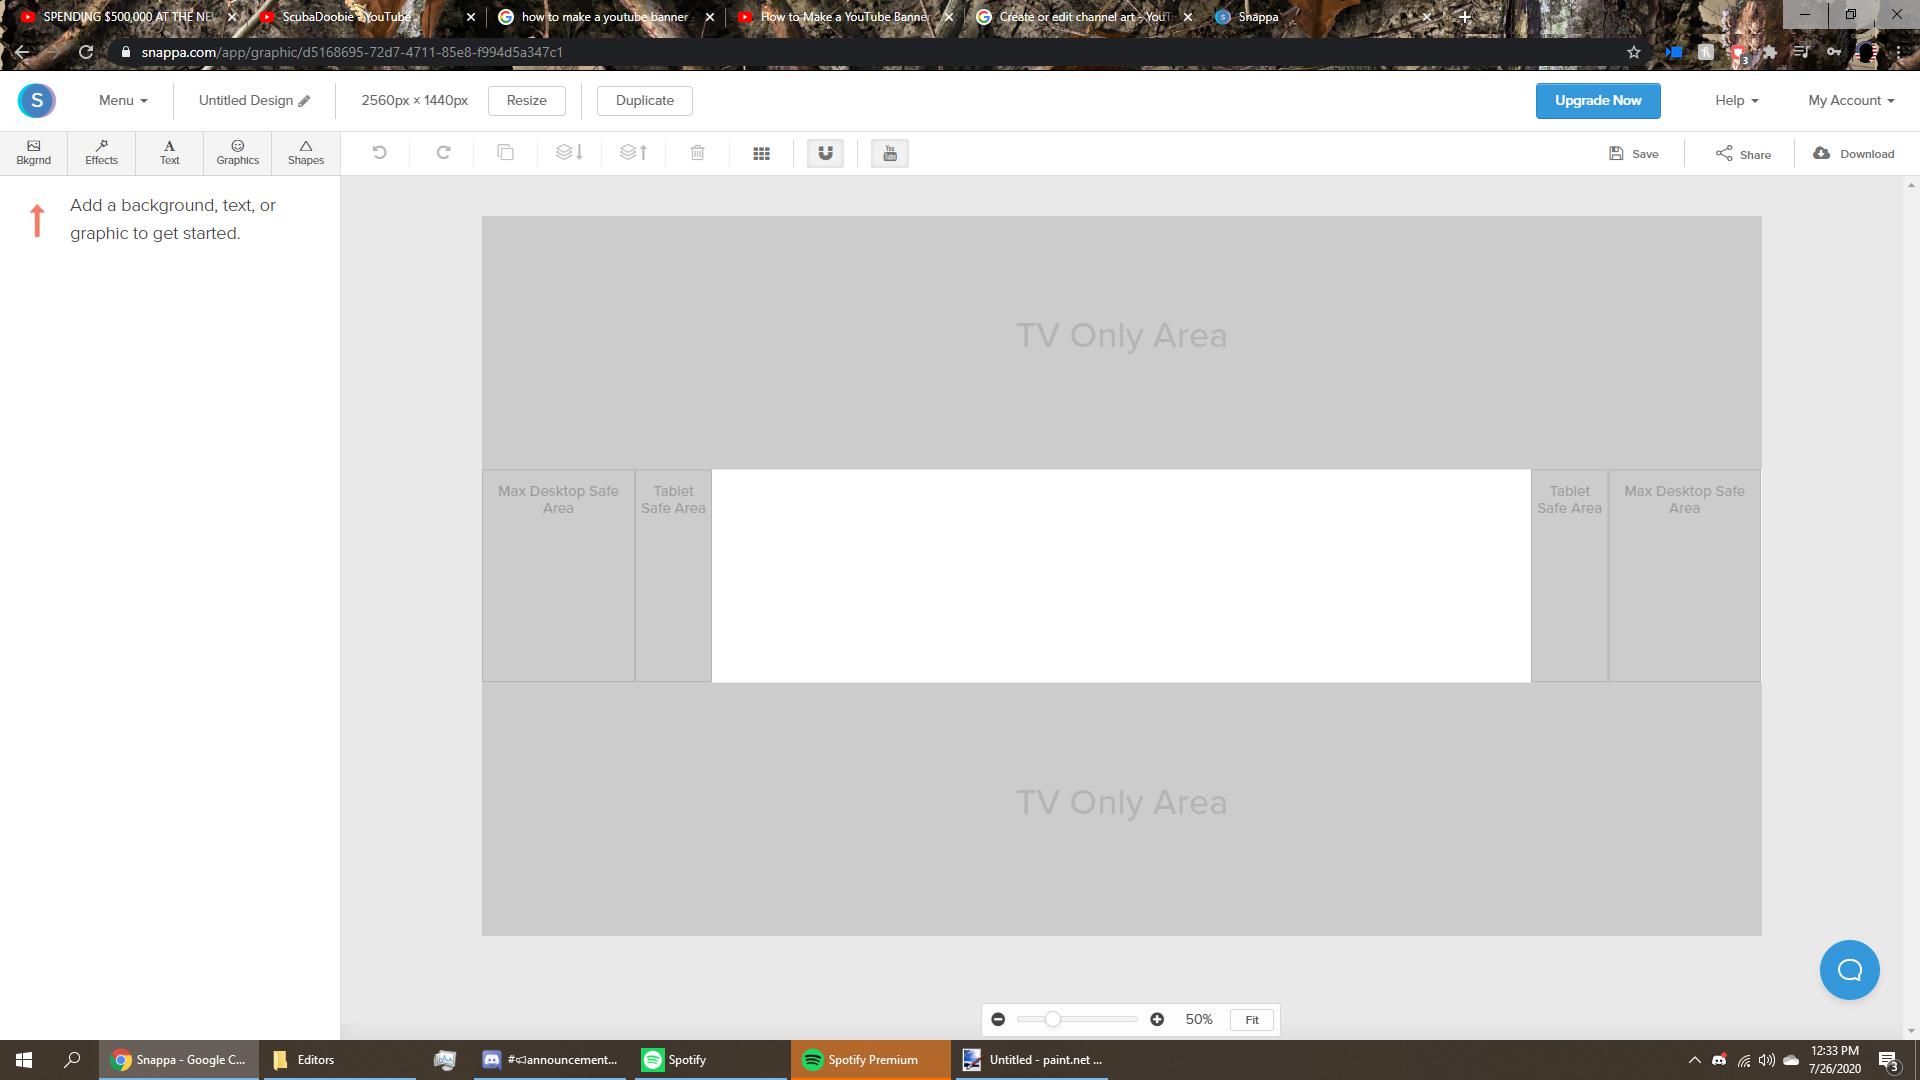
Task: Click the undo arrow icon
Action: 379,153
